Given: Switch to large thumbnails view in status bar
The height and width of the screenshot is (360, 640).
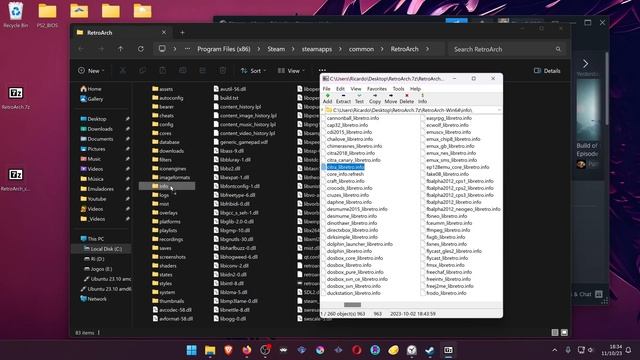Looking at the screenshot, I should (x=564, y=333).
